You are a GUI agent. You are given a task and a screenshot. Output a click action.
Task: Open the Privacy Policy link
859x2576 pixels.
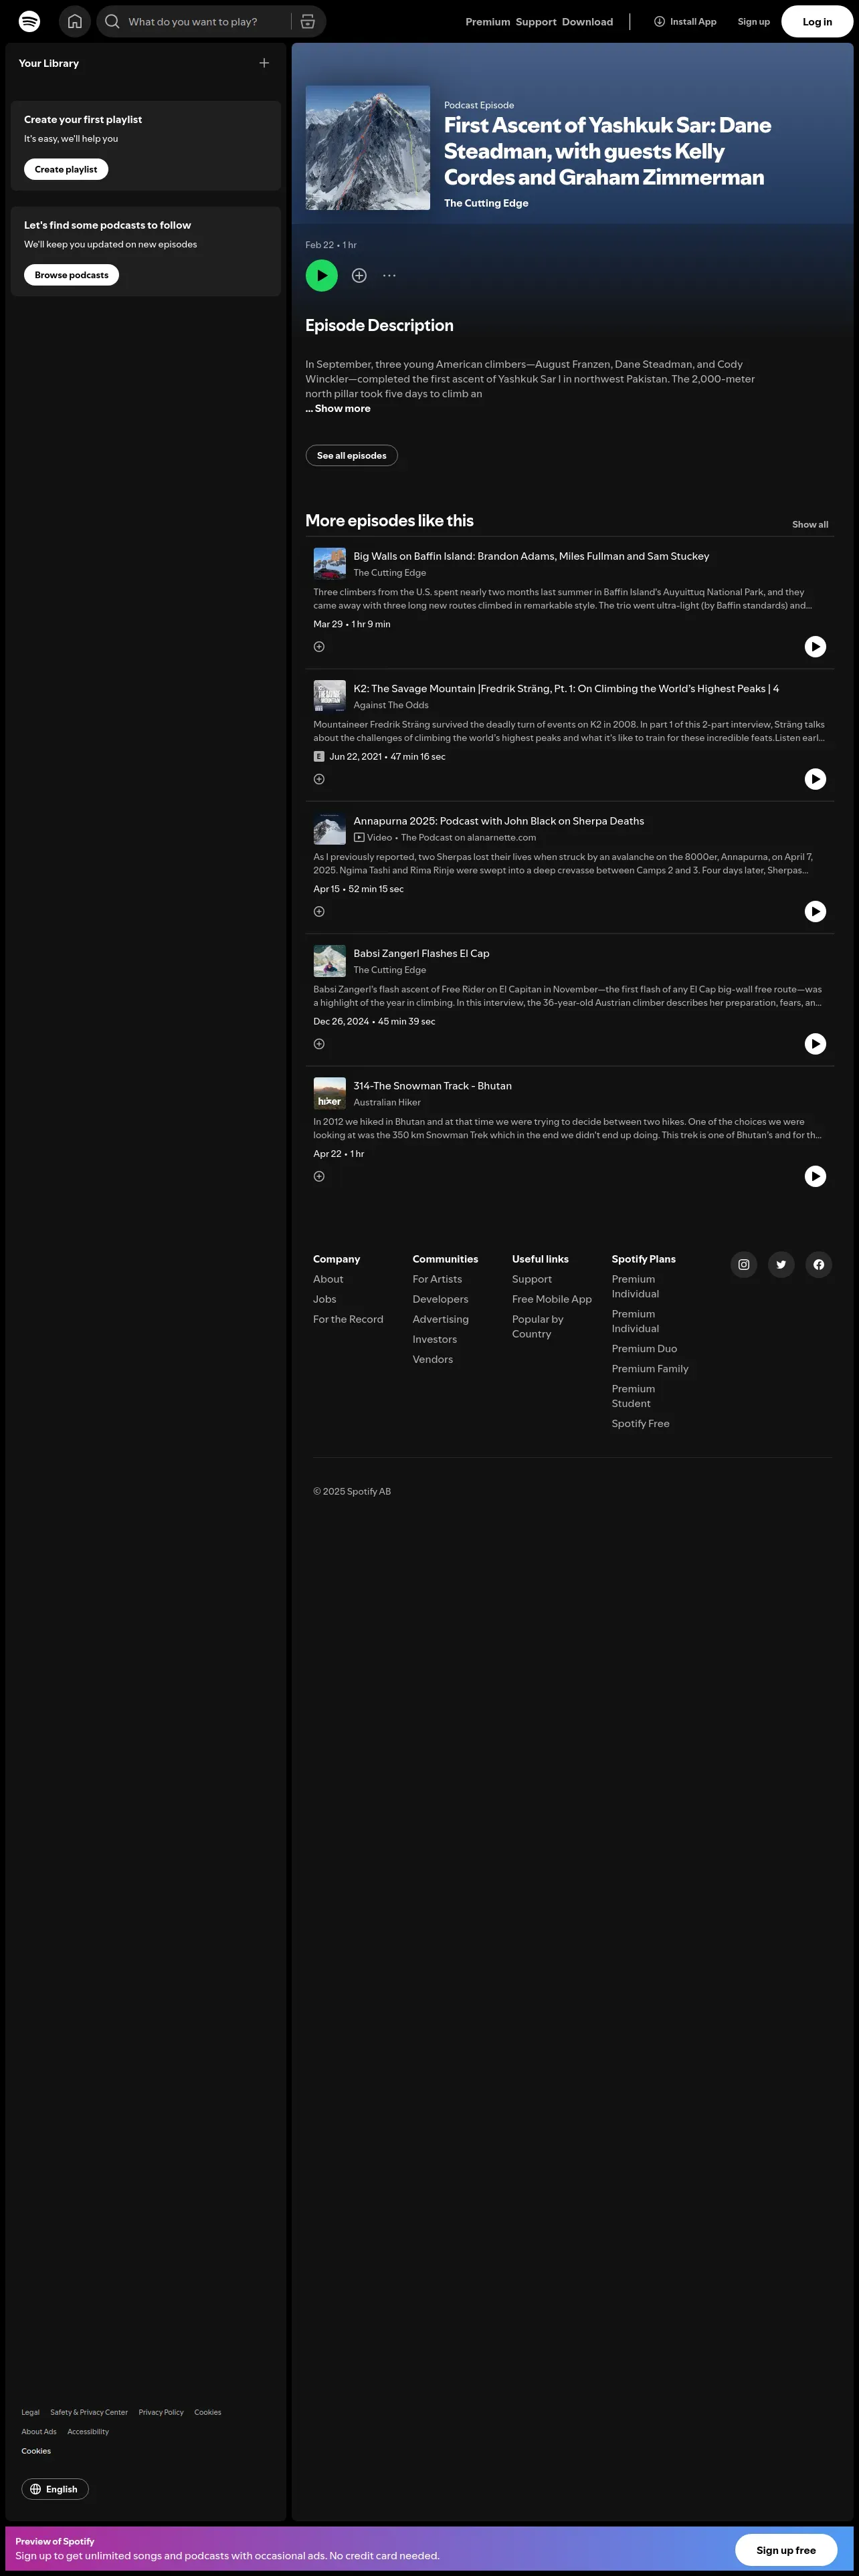161,2412
